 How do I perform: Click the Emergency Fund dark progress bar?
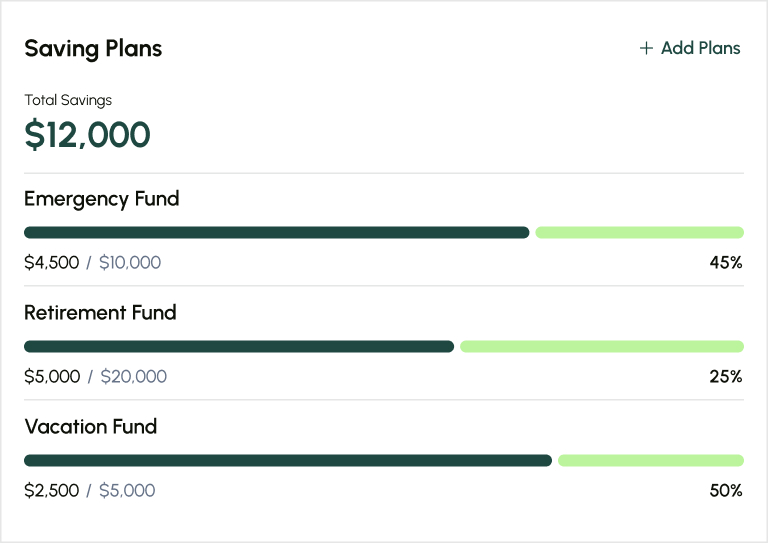(x=276, y=233)
